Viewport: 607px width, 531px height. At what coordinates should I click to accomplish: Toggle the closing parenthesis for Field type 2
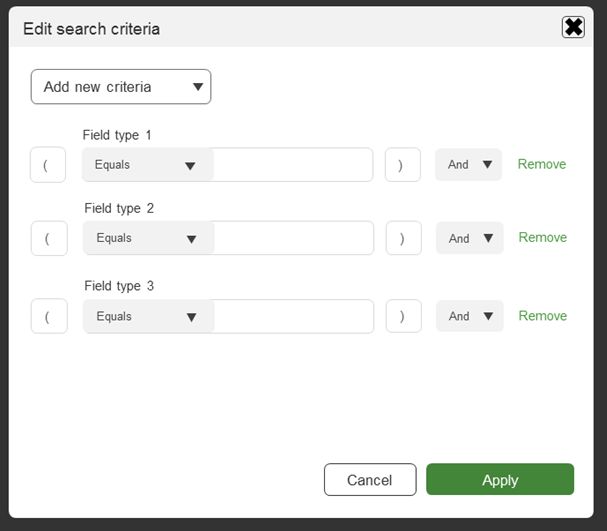(x=403, y=238)
